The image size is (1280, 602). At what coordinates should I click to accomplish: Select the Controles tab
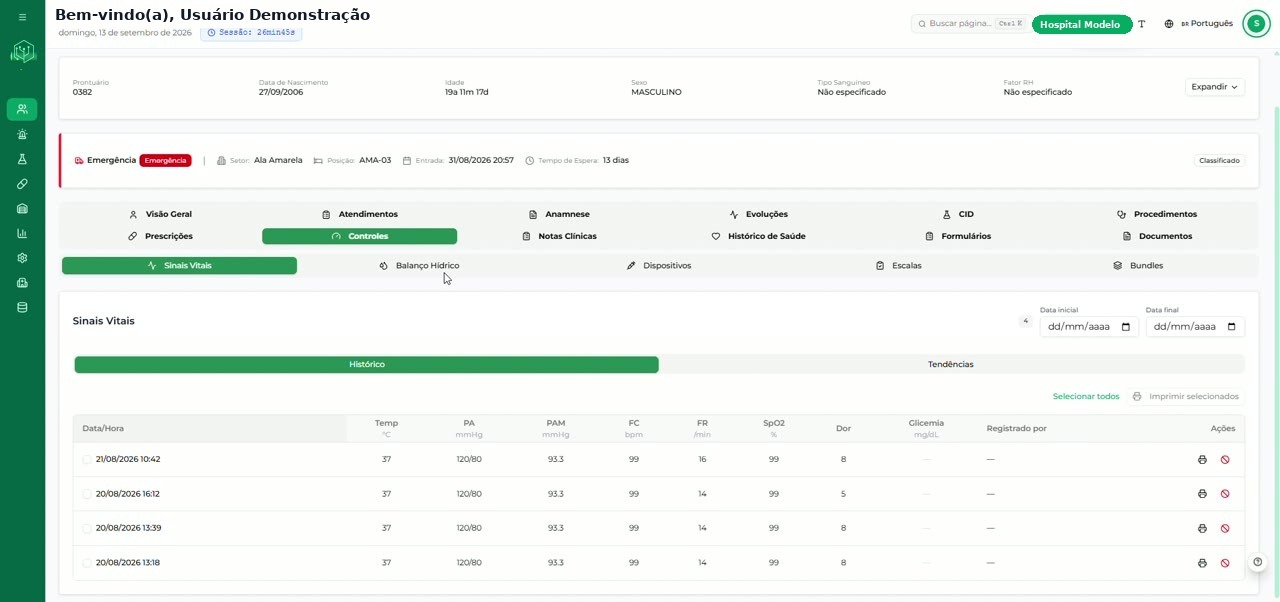click(359, 236)
